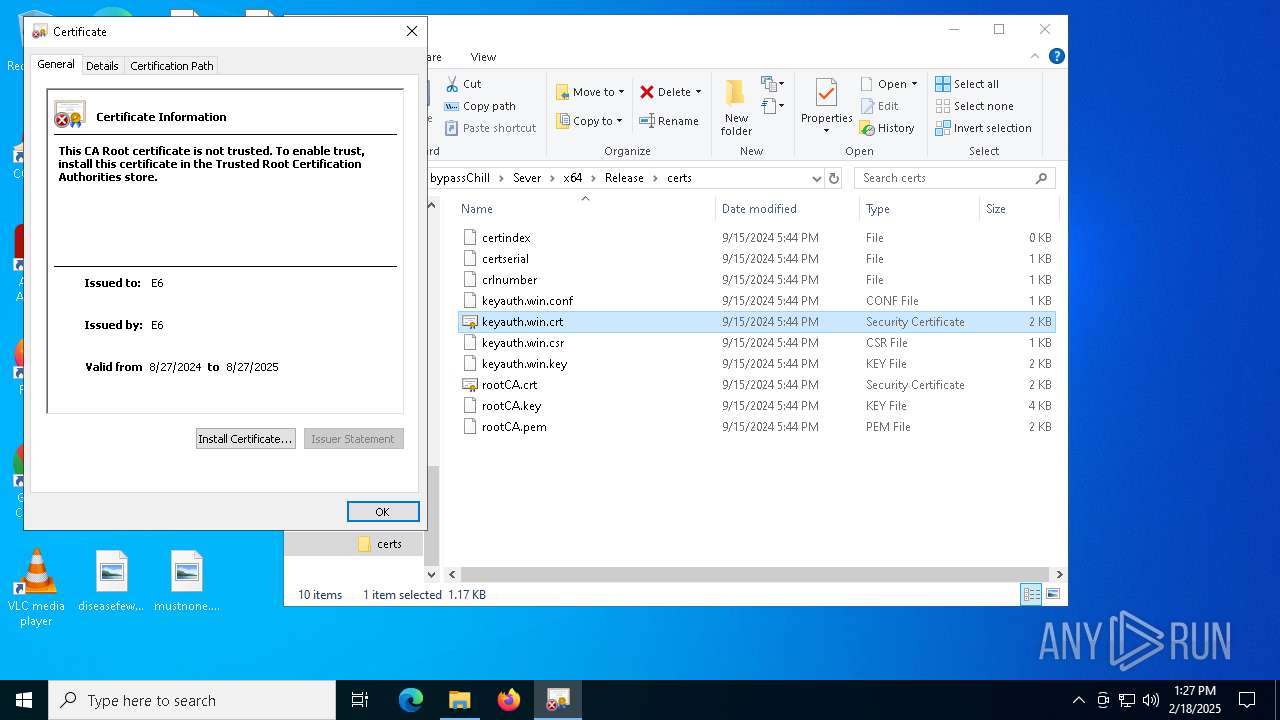
Task: Click the horizontal scrollbar right arrow
Action: (1059, 574)
